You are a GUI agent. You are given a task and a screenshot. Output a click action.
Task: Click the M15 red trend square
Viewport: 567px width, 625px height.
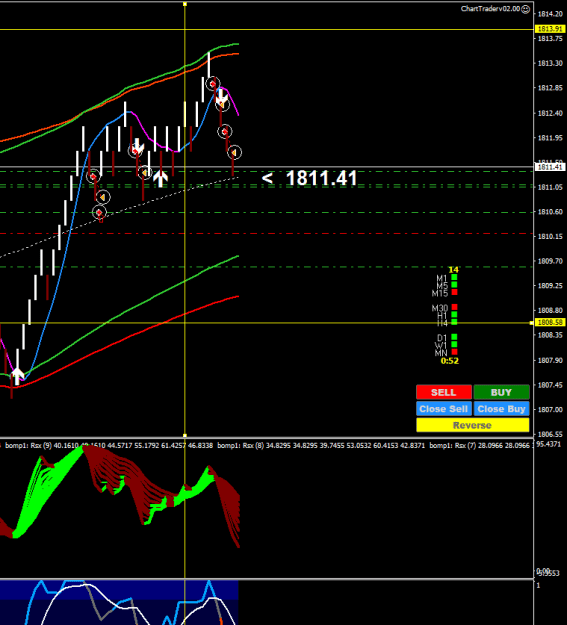tap(454, 292)
